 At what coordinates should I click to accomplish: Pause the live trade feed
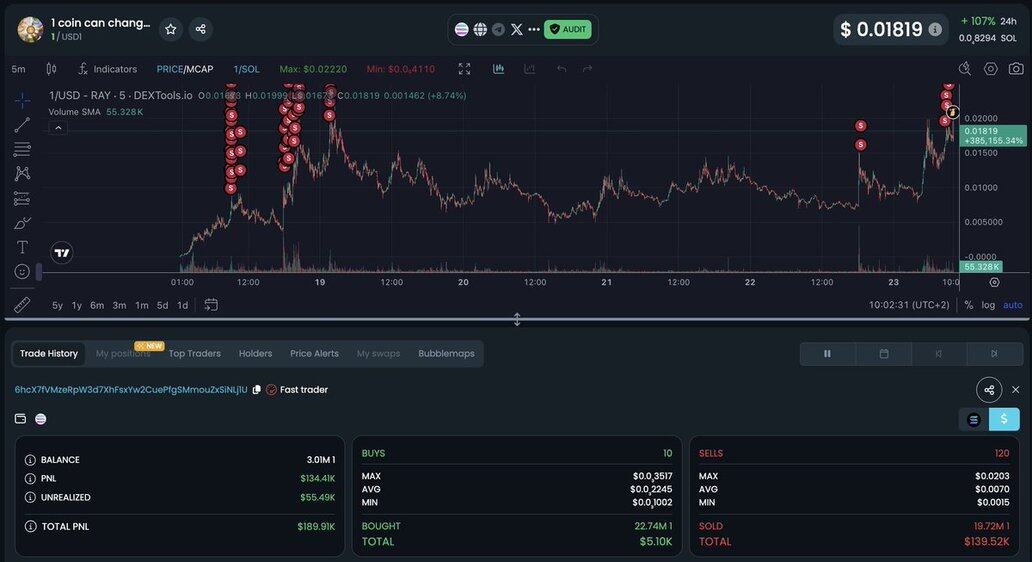827,353
